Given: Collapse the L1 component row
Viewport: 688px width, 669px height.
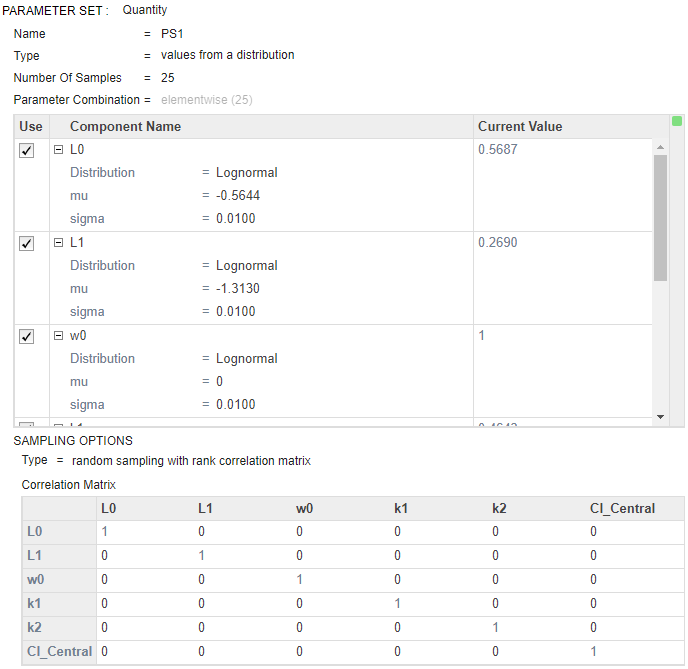Looking at the screenshot, I should coord(58,243).
